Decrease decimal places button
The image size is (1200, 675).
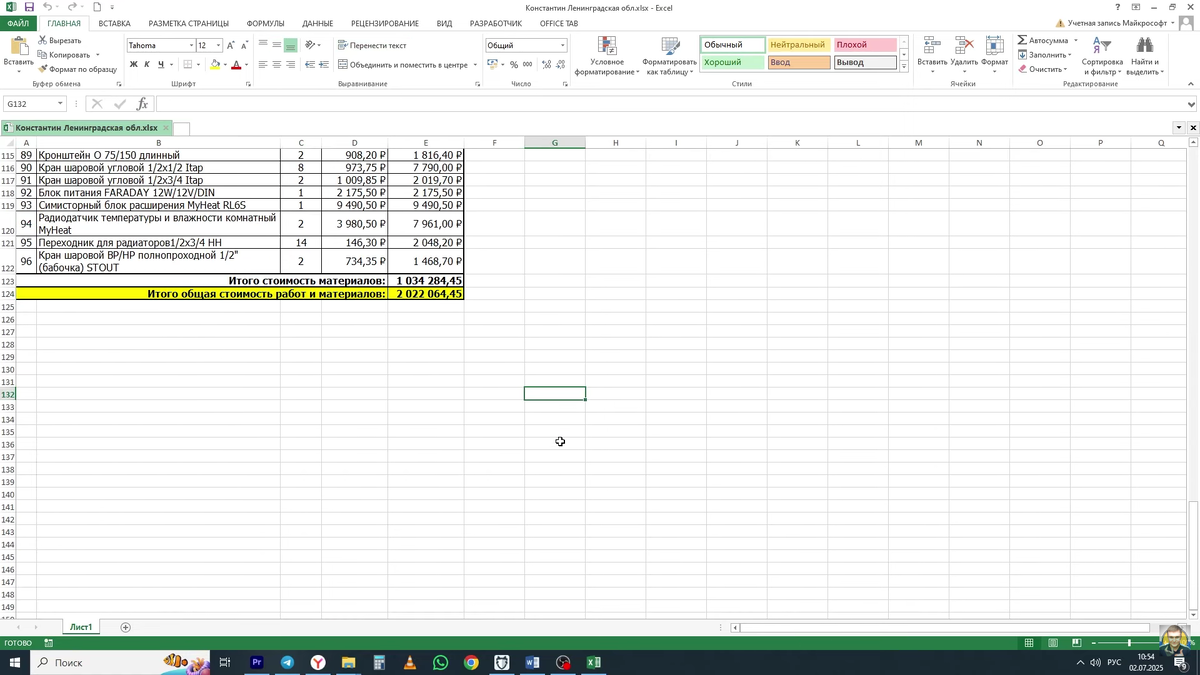(x=559, y=65)
